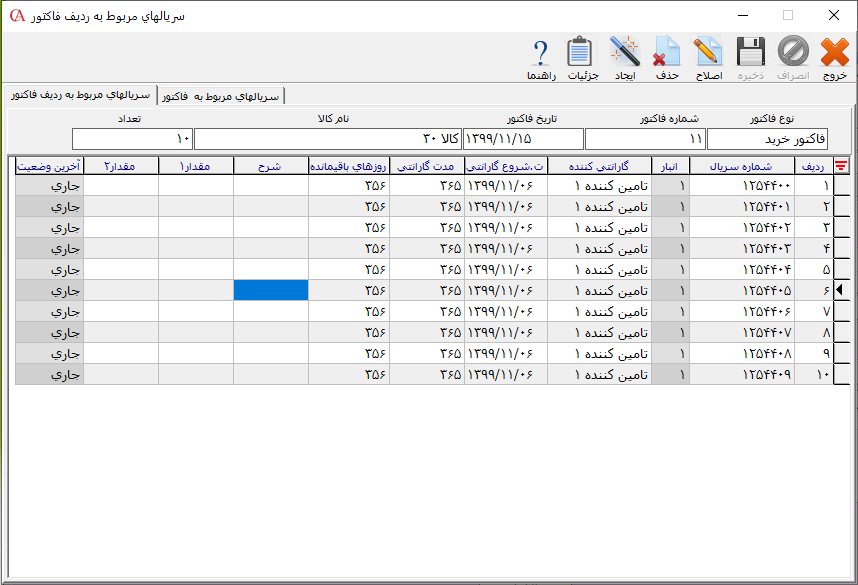Click the آخرین وضعیت column header
The image size is (858, 585).
pos(49,166)
